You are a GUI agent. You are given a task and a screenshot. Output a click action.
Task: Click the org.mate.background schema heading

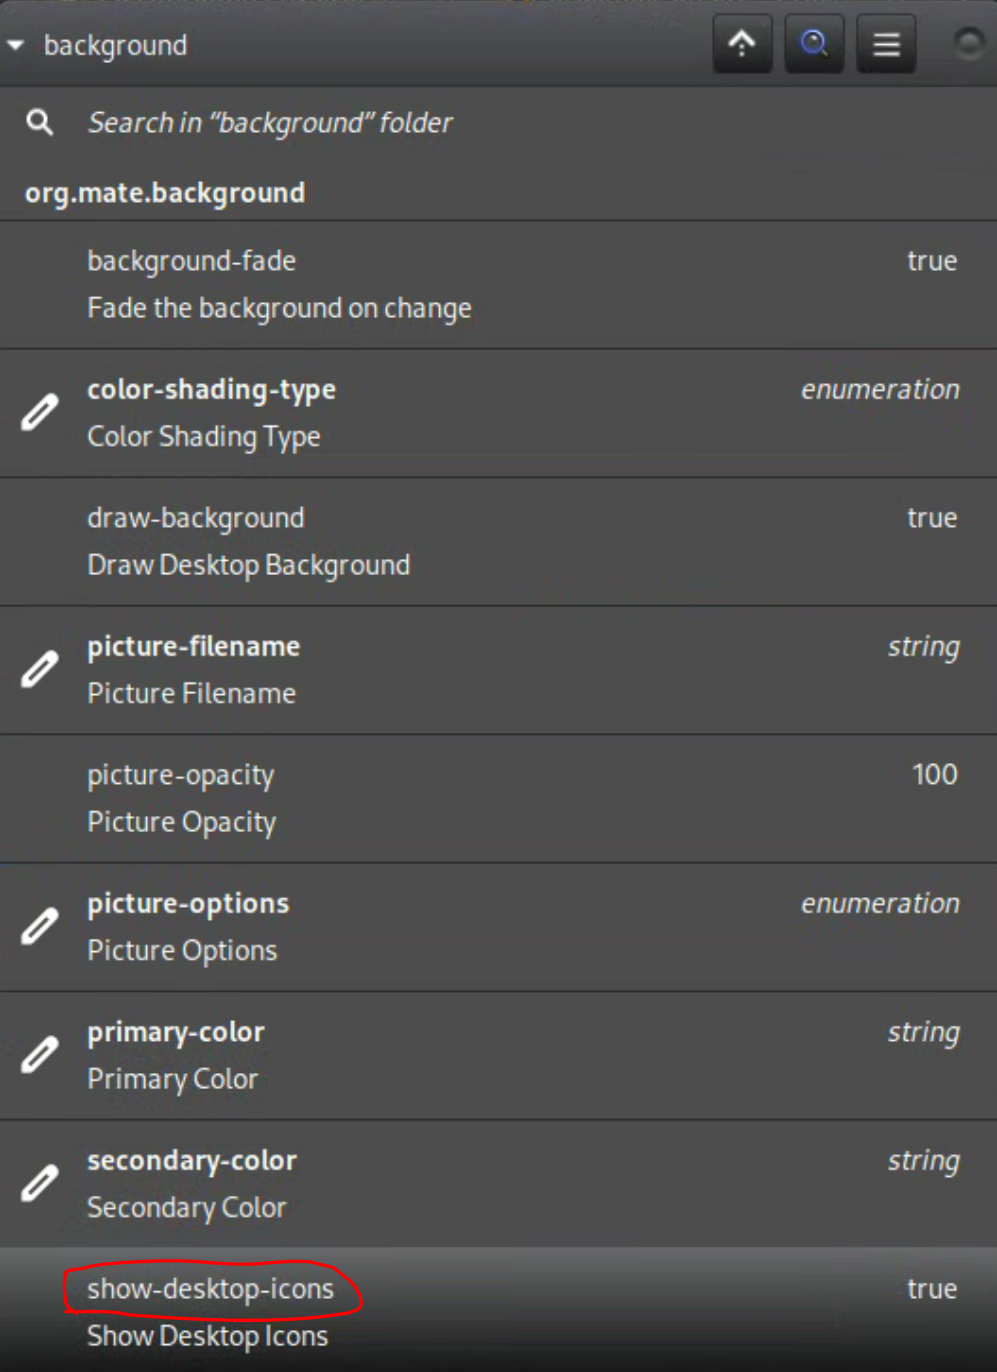tap(165, 193)
